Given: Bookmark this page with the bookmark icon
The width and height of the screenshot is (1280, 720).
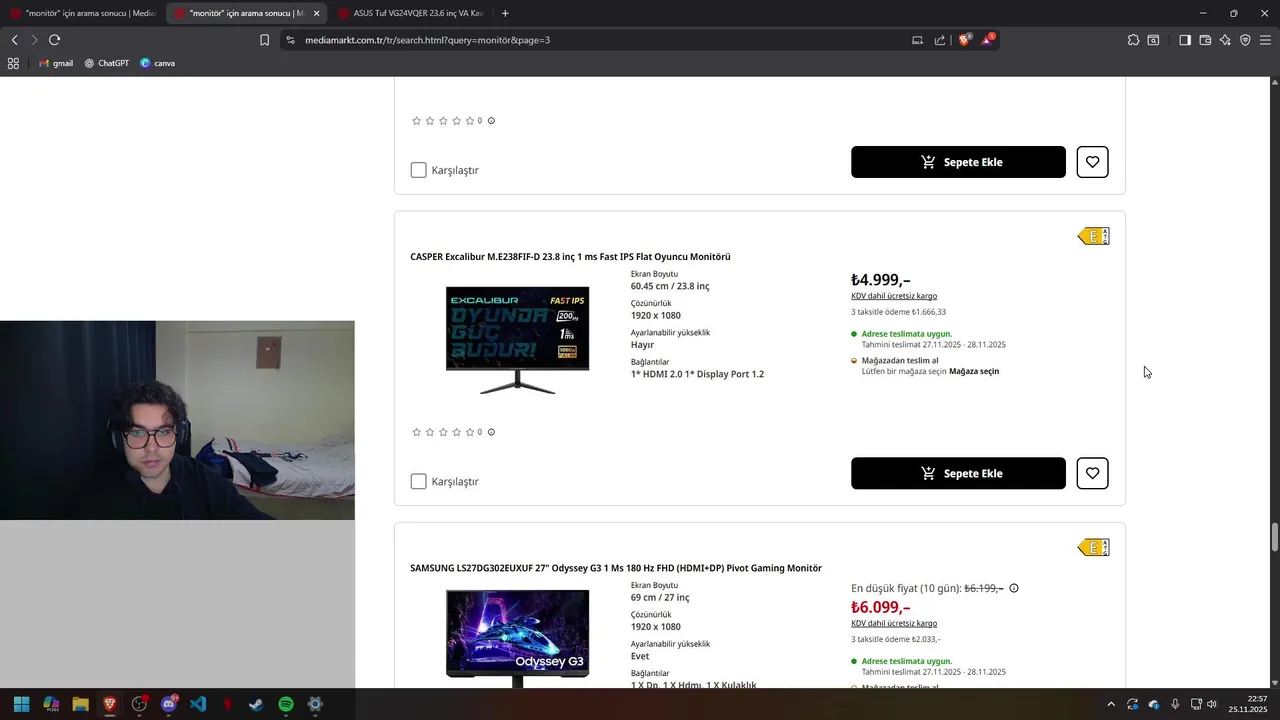Looking at the screenshot, I should pyautogui.click(x=264, y=40).
